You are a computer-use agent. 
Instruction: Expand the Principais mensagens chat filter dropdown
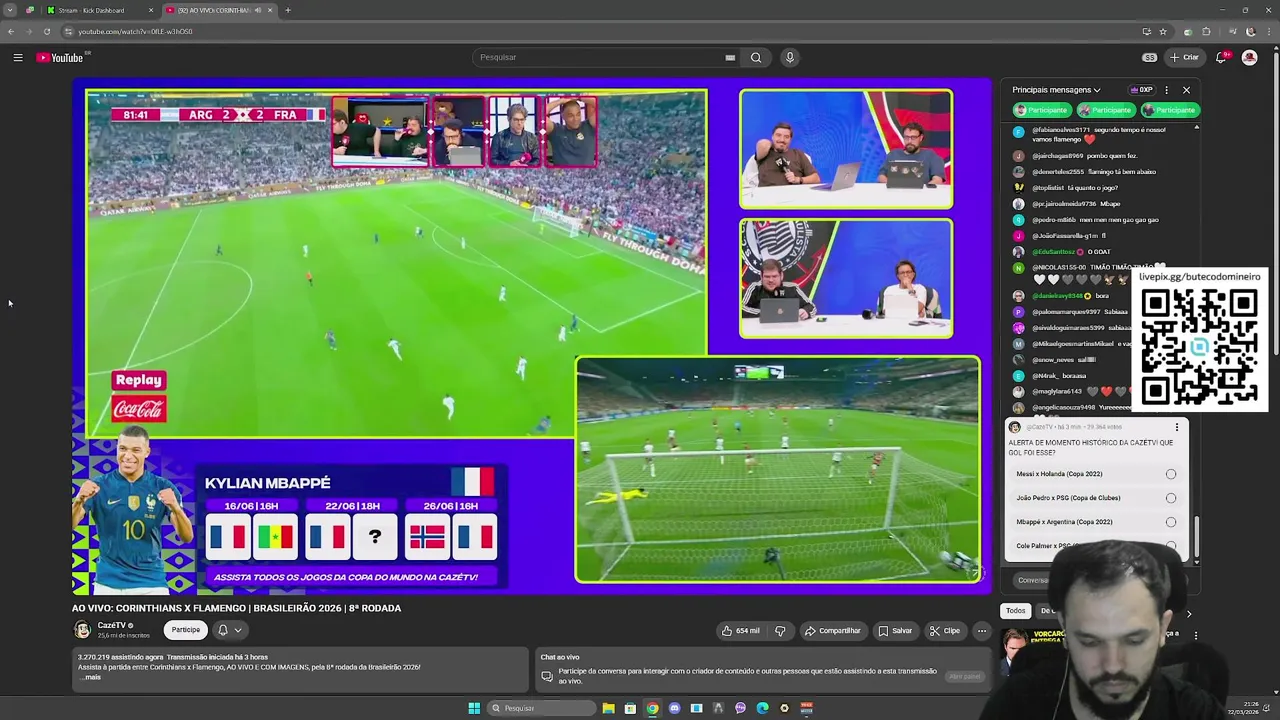tap(1056, 90)
